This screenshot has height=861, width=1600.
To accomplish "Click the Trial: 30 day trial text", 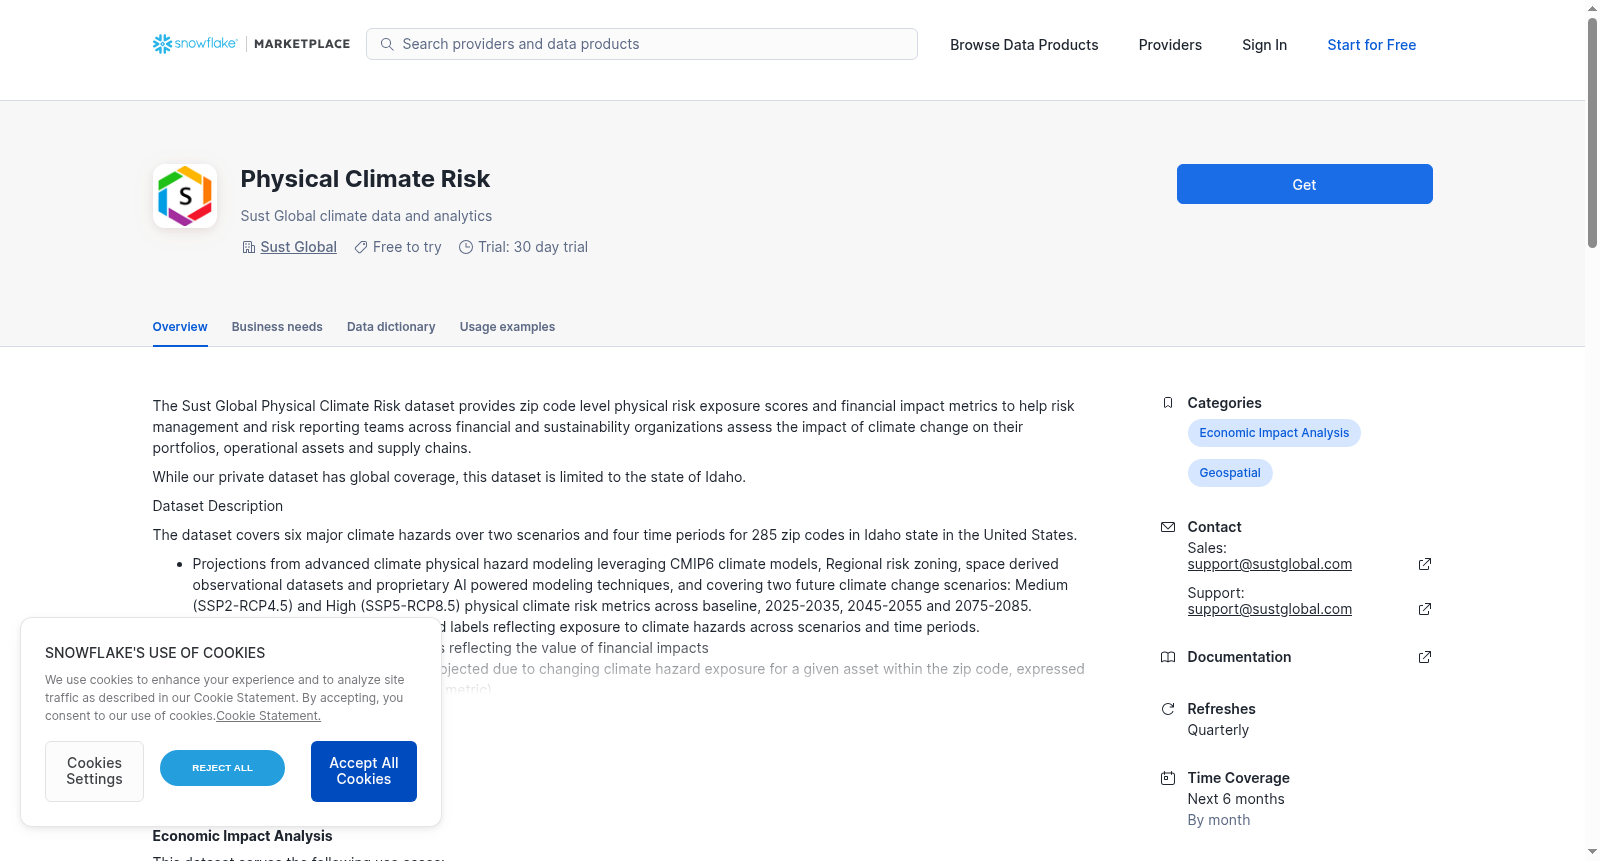I will [x=533, y=247].
